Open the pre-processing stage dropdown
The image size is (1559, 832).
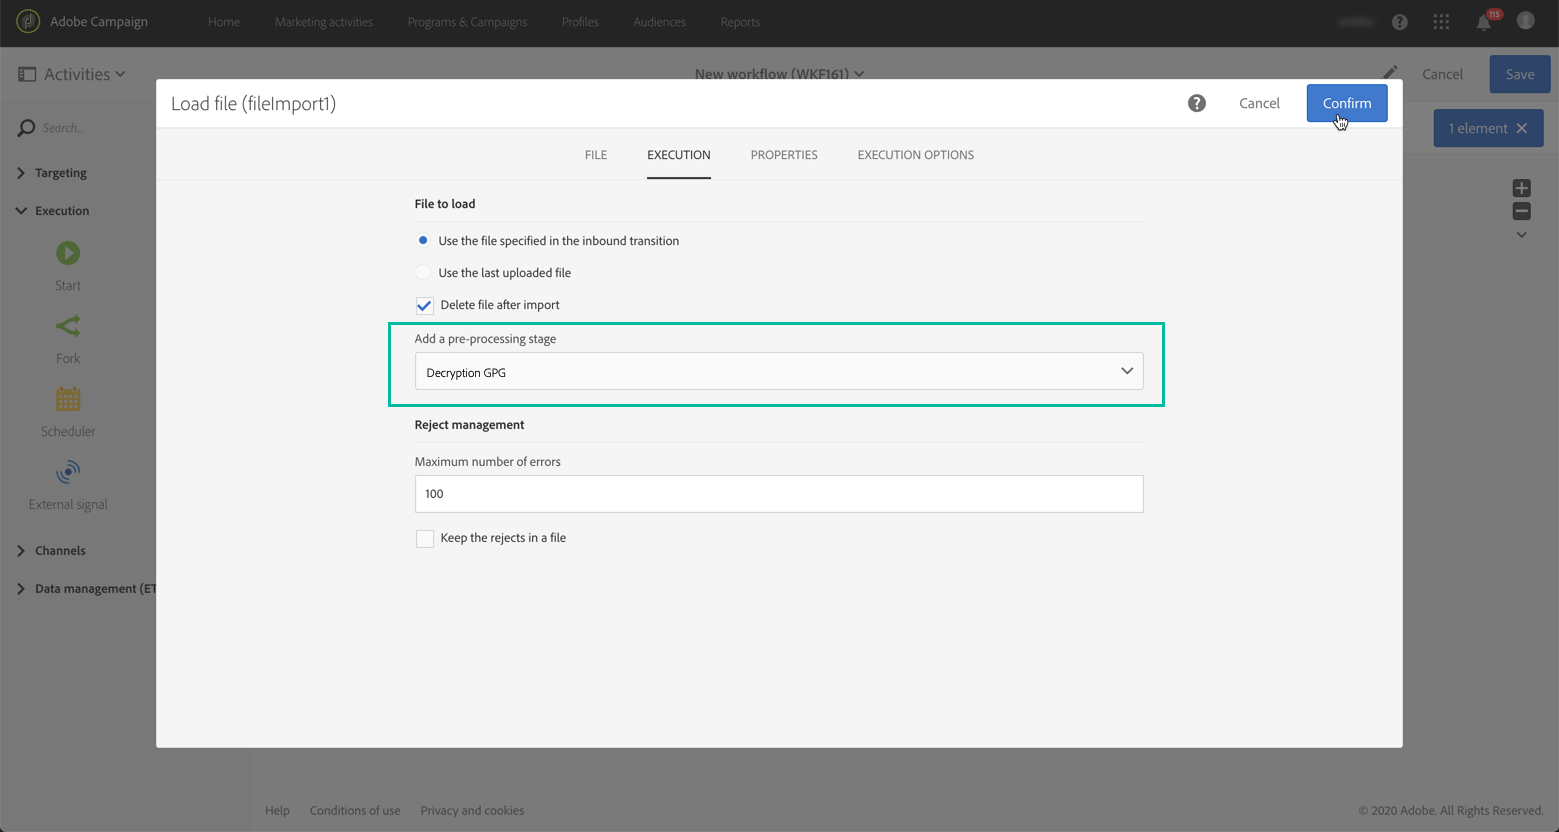point(779,371)
